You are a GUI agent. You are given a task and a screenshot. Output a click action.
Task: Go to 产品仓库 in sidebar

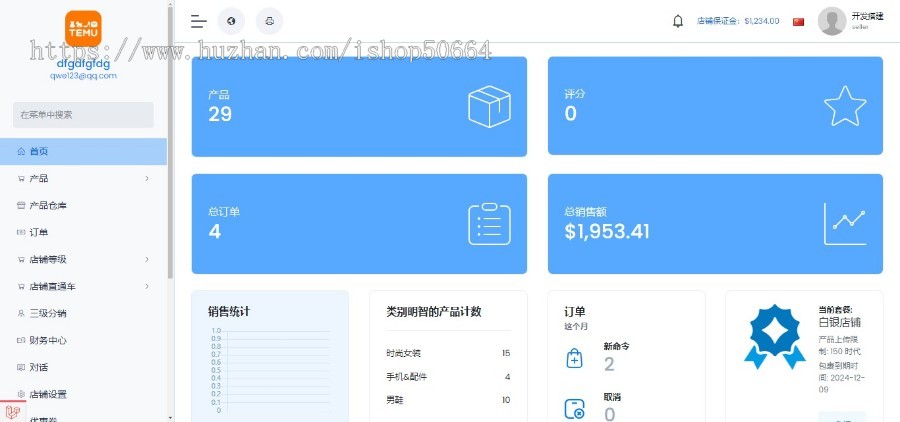coord(83,206)
